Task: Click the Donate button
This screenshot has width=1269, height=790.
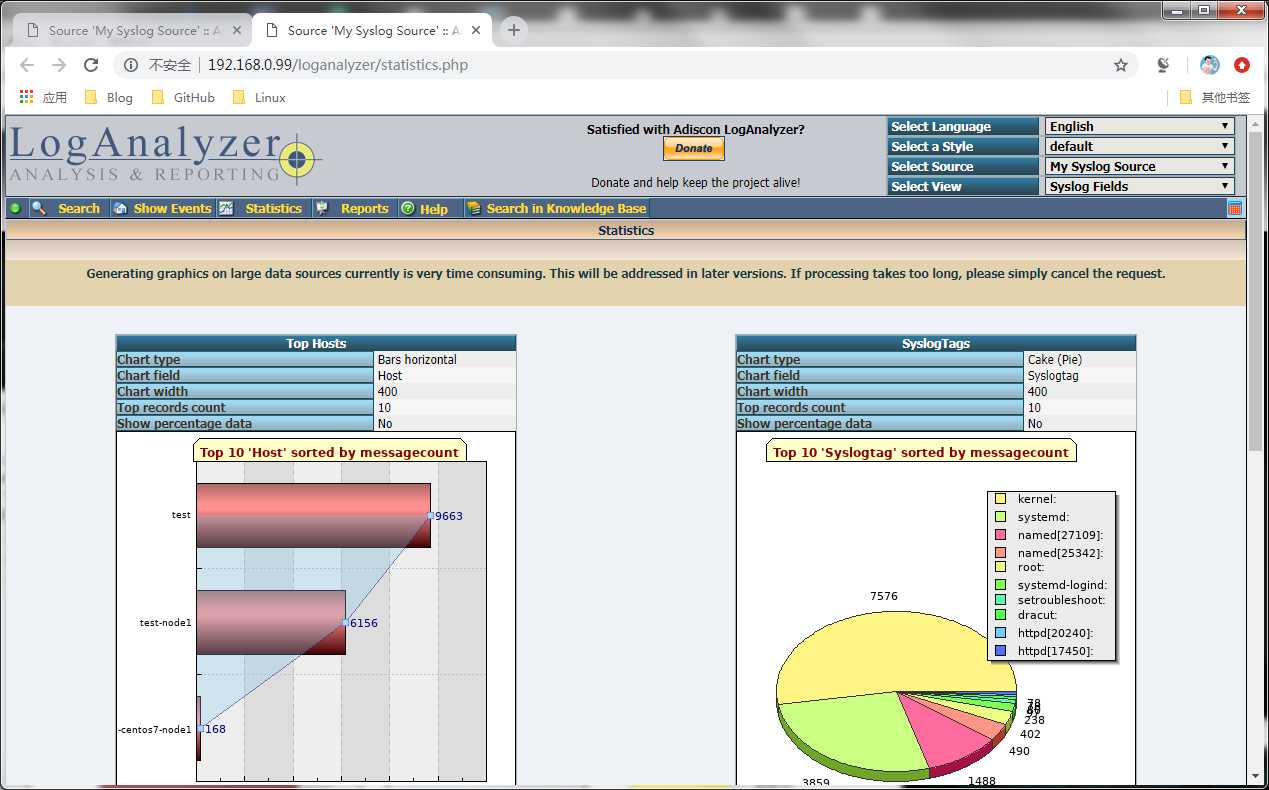Action: pyautogui.click(x=694, y=148)
